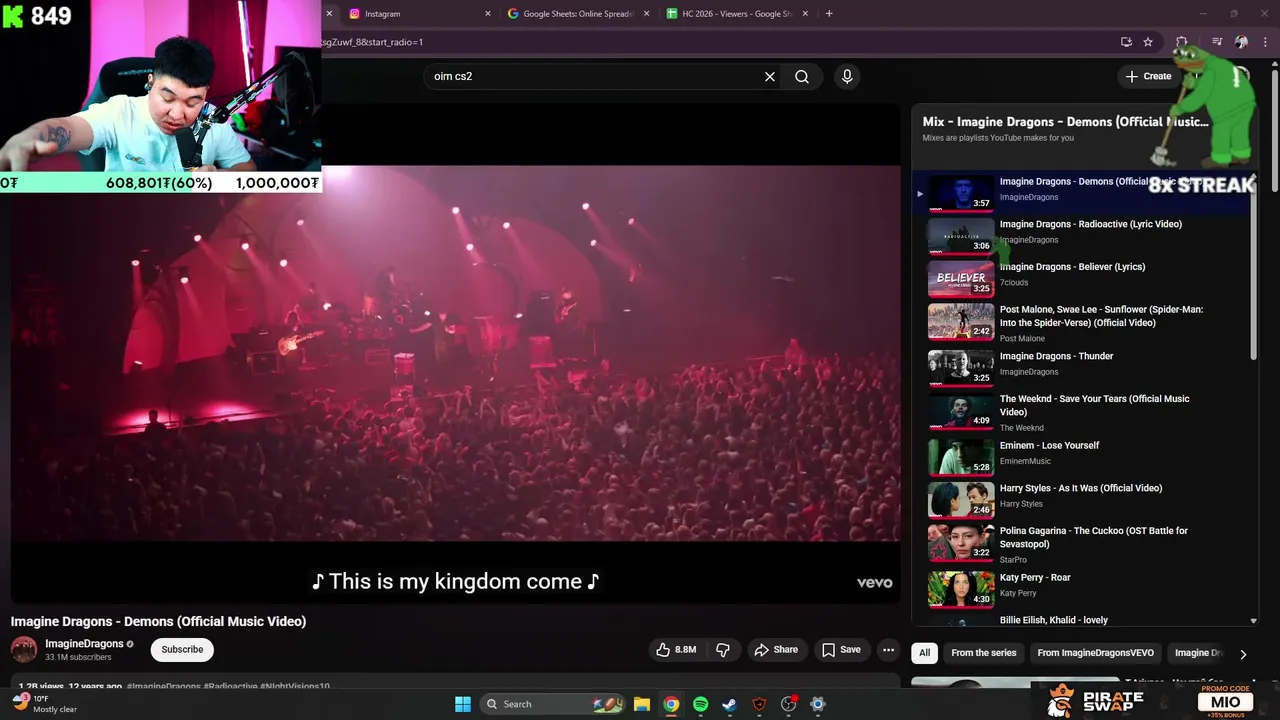The image size is (1280, 720).
Task: Open The Cuckoo video thumbnail
Action: (x=961, y=542)
